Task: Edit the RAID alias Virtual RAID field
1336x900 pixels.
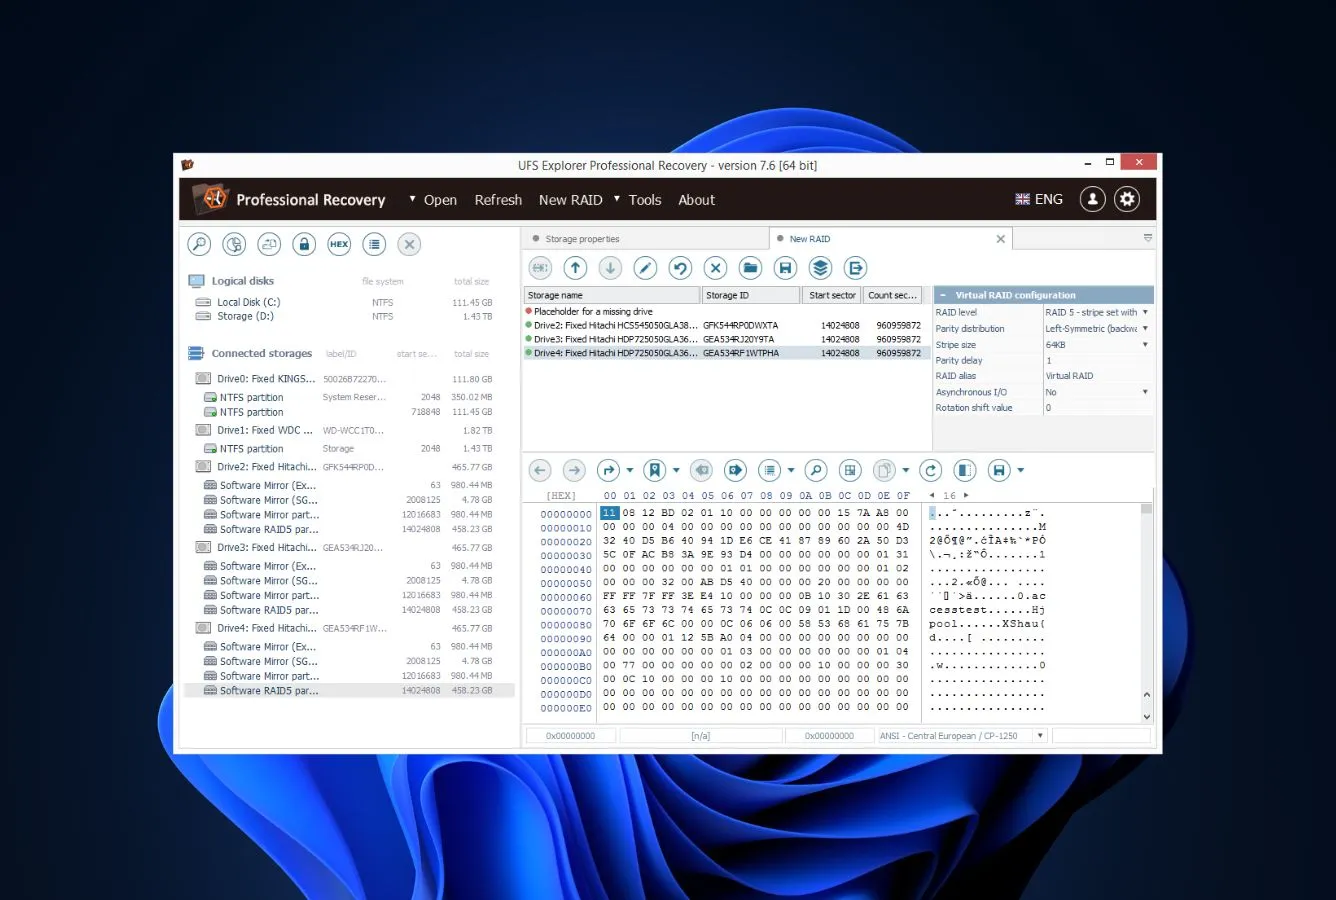Action: 1098,376
